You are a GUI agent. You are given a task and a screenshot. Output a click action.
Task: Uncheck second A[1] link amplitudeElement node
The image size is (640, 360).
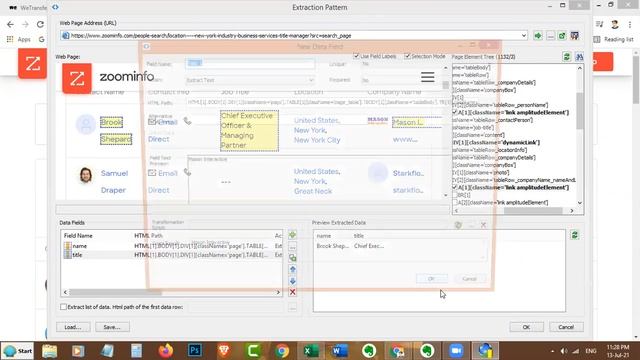pyautogui.click(x=455, y=187)
